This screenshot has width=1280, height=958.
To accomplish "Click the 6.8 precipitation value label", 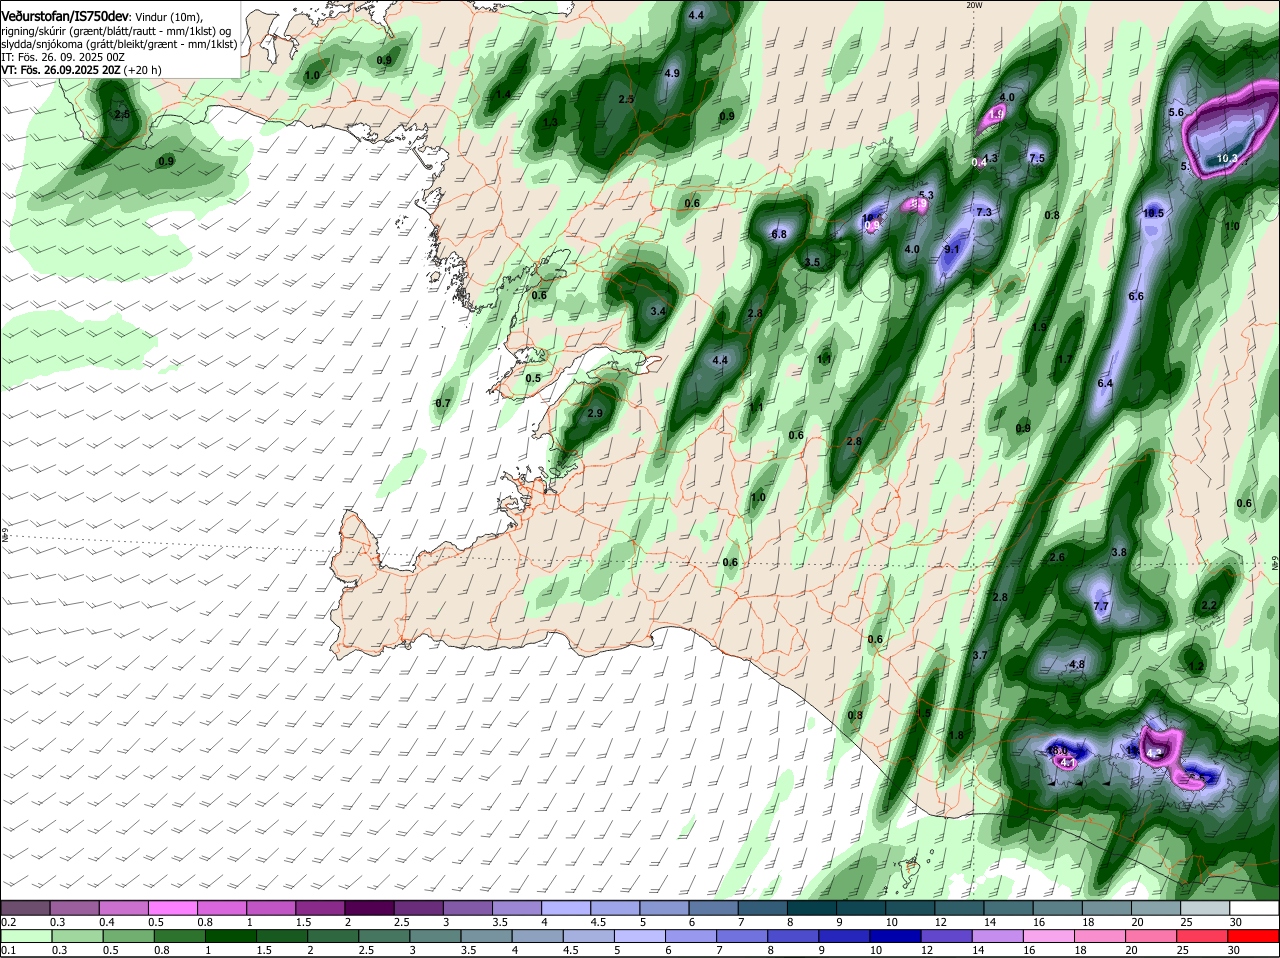I will tap(780, 234).
